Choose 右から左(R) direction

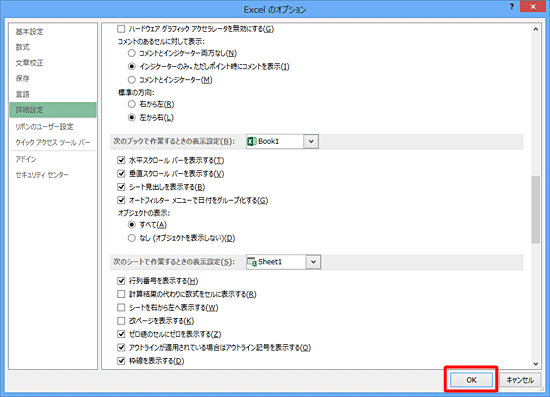click(x=132, y=104)
